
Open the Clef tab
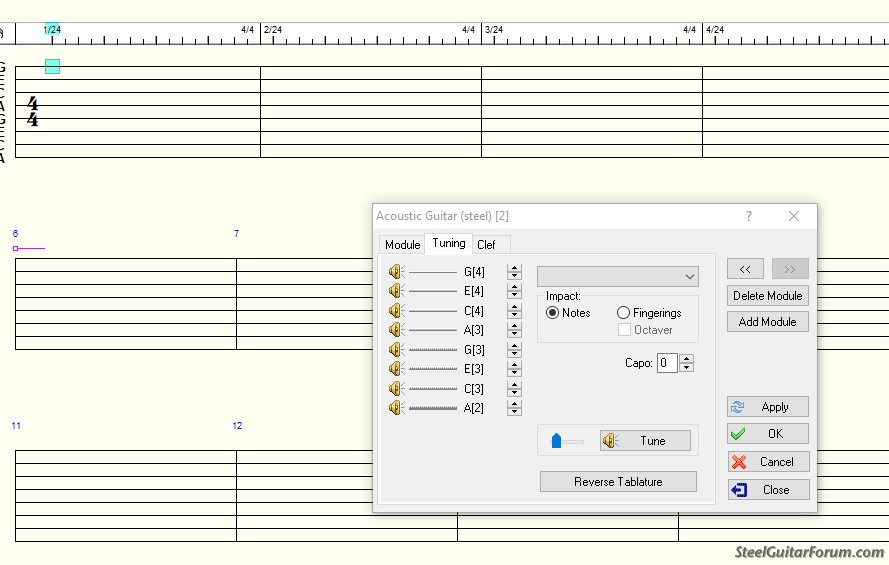coord(486,245)
